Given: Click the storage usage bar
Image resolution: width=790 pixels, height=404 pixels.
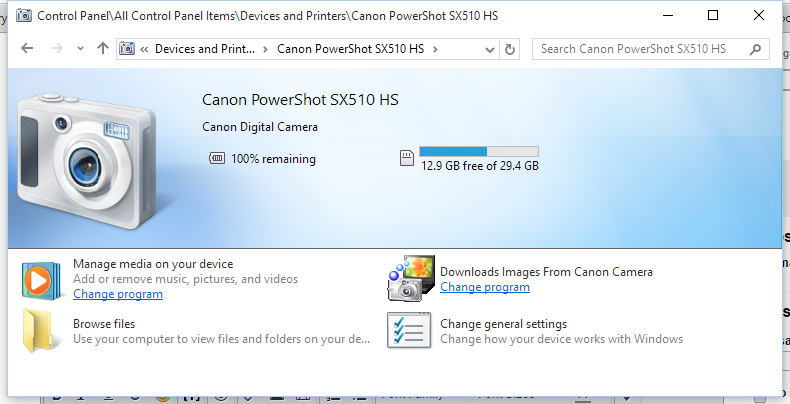Looking at the screenshot, I should (x=479, y=151).
